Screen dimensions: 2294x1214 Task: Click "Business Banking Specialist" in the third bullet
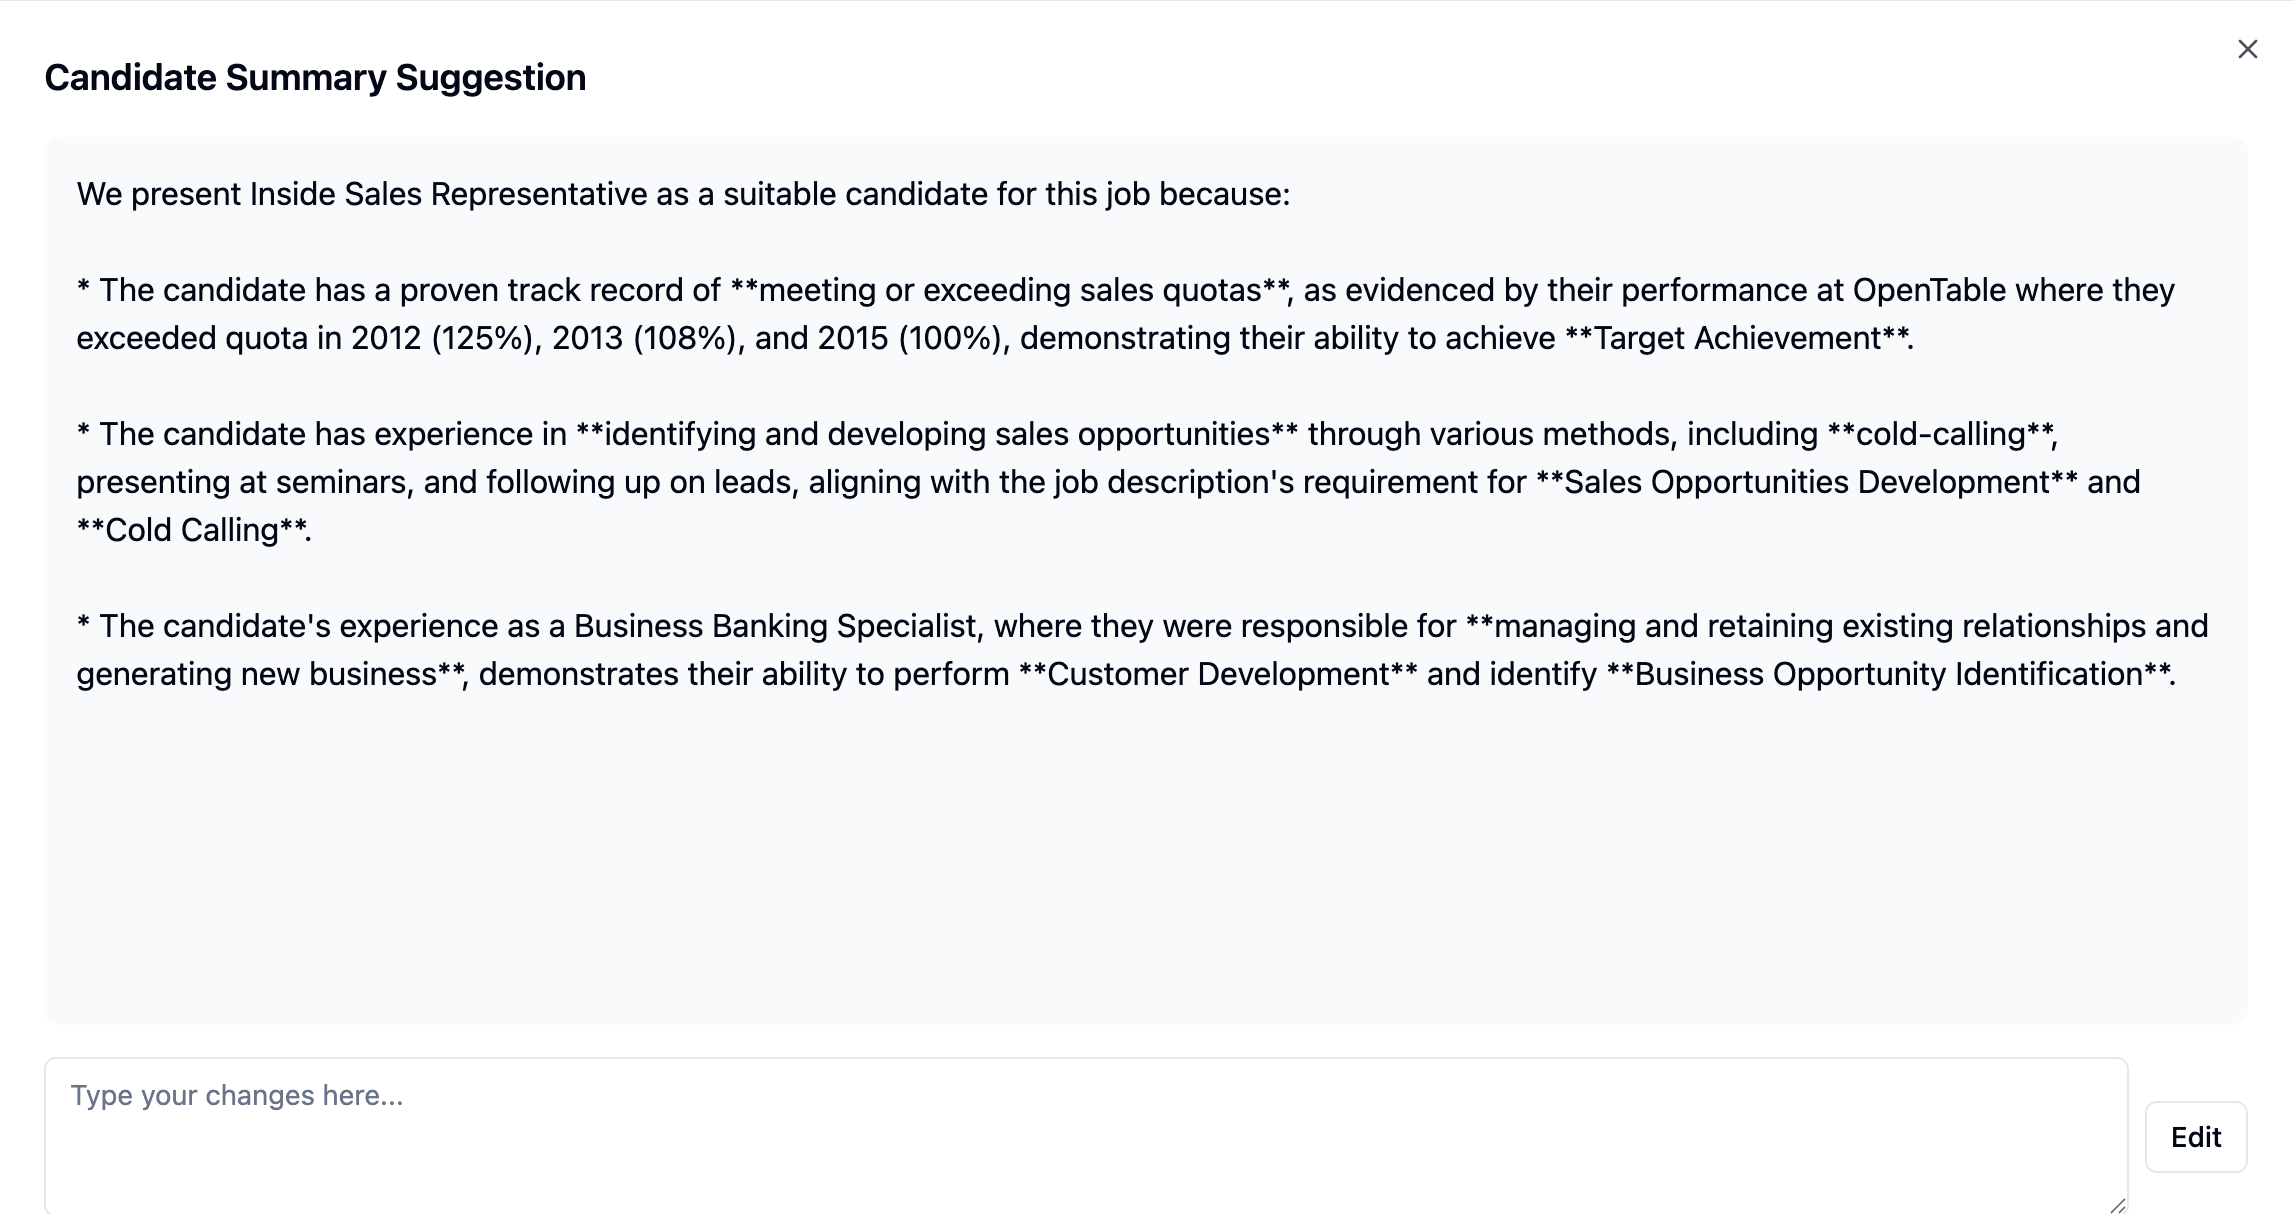(x=774, y=626)
